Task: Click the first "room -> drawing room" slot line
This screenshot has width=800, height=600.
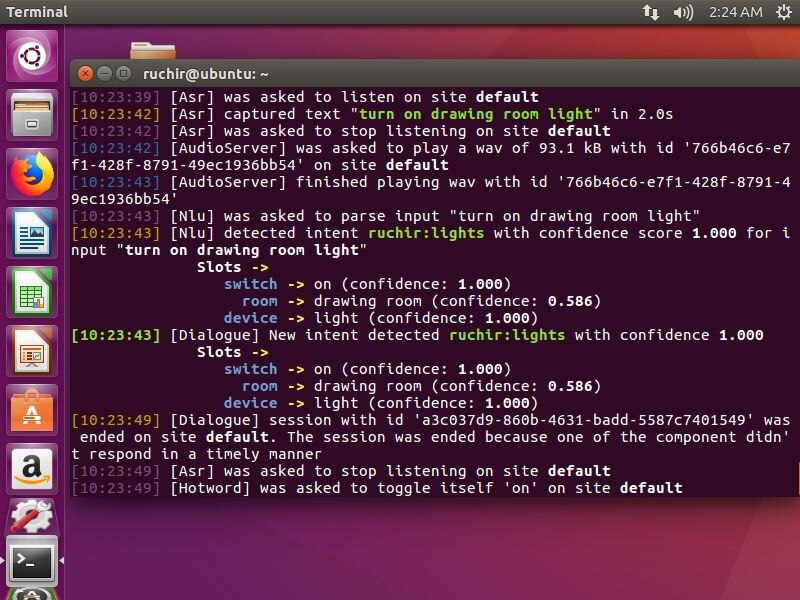Action: click(421, 301)
